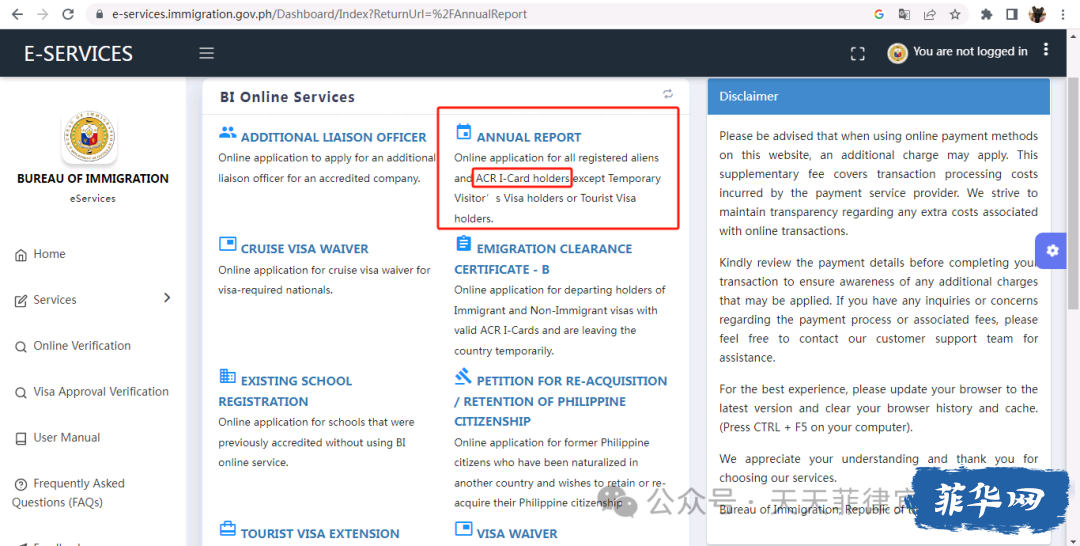1080x546 pixels.
Task: Go forward with the browser forward arrow
Action: [x=43, y=14]
